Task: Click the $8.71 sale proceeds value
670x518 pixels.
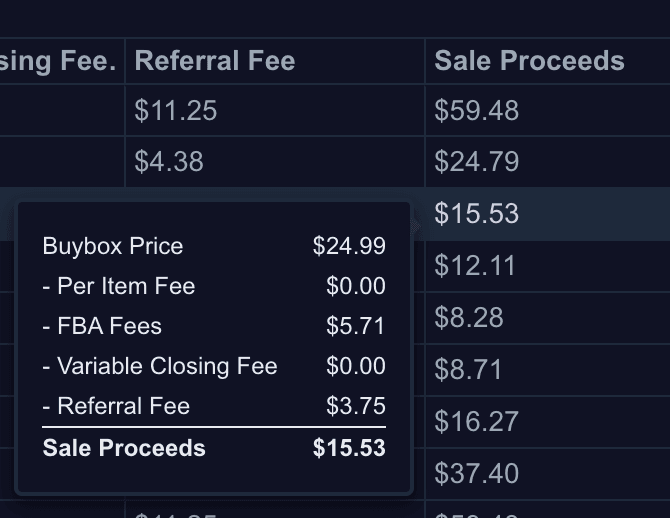Action: (x=468, y=370)
